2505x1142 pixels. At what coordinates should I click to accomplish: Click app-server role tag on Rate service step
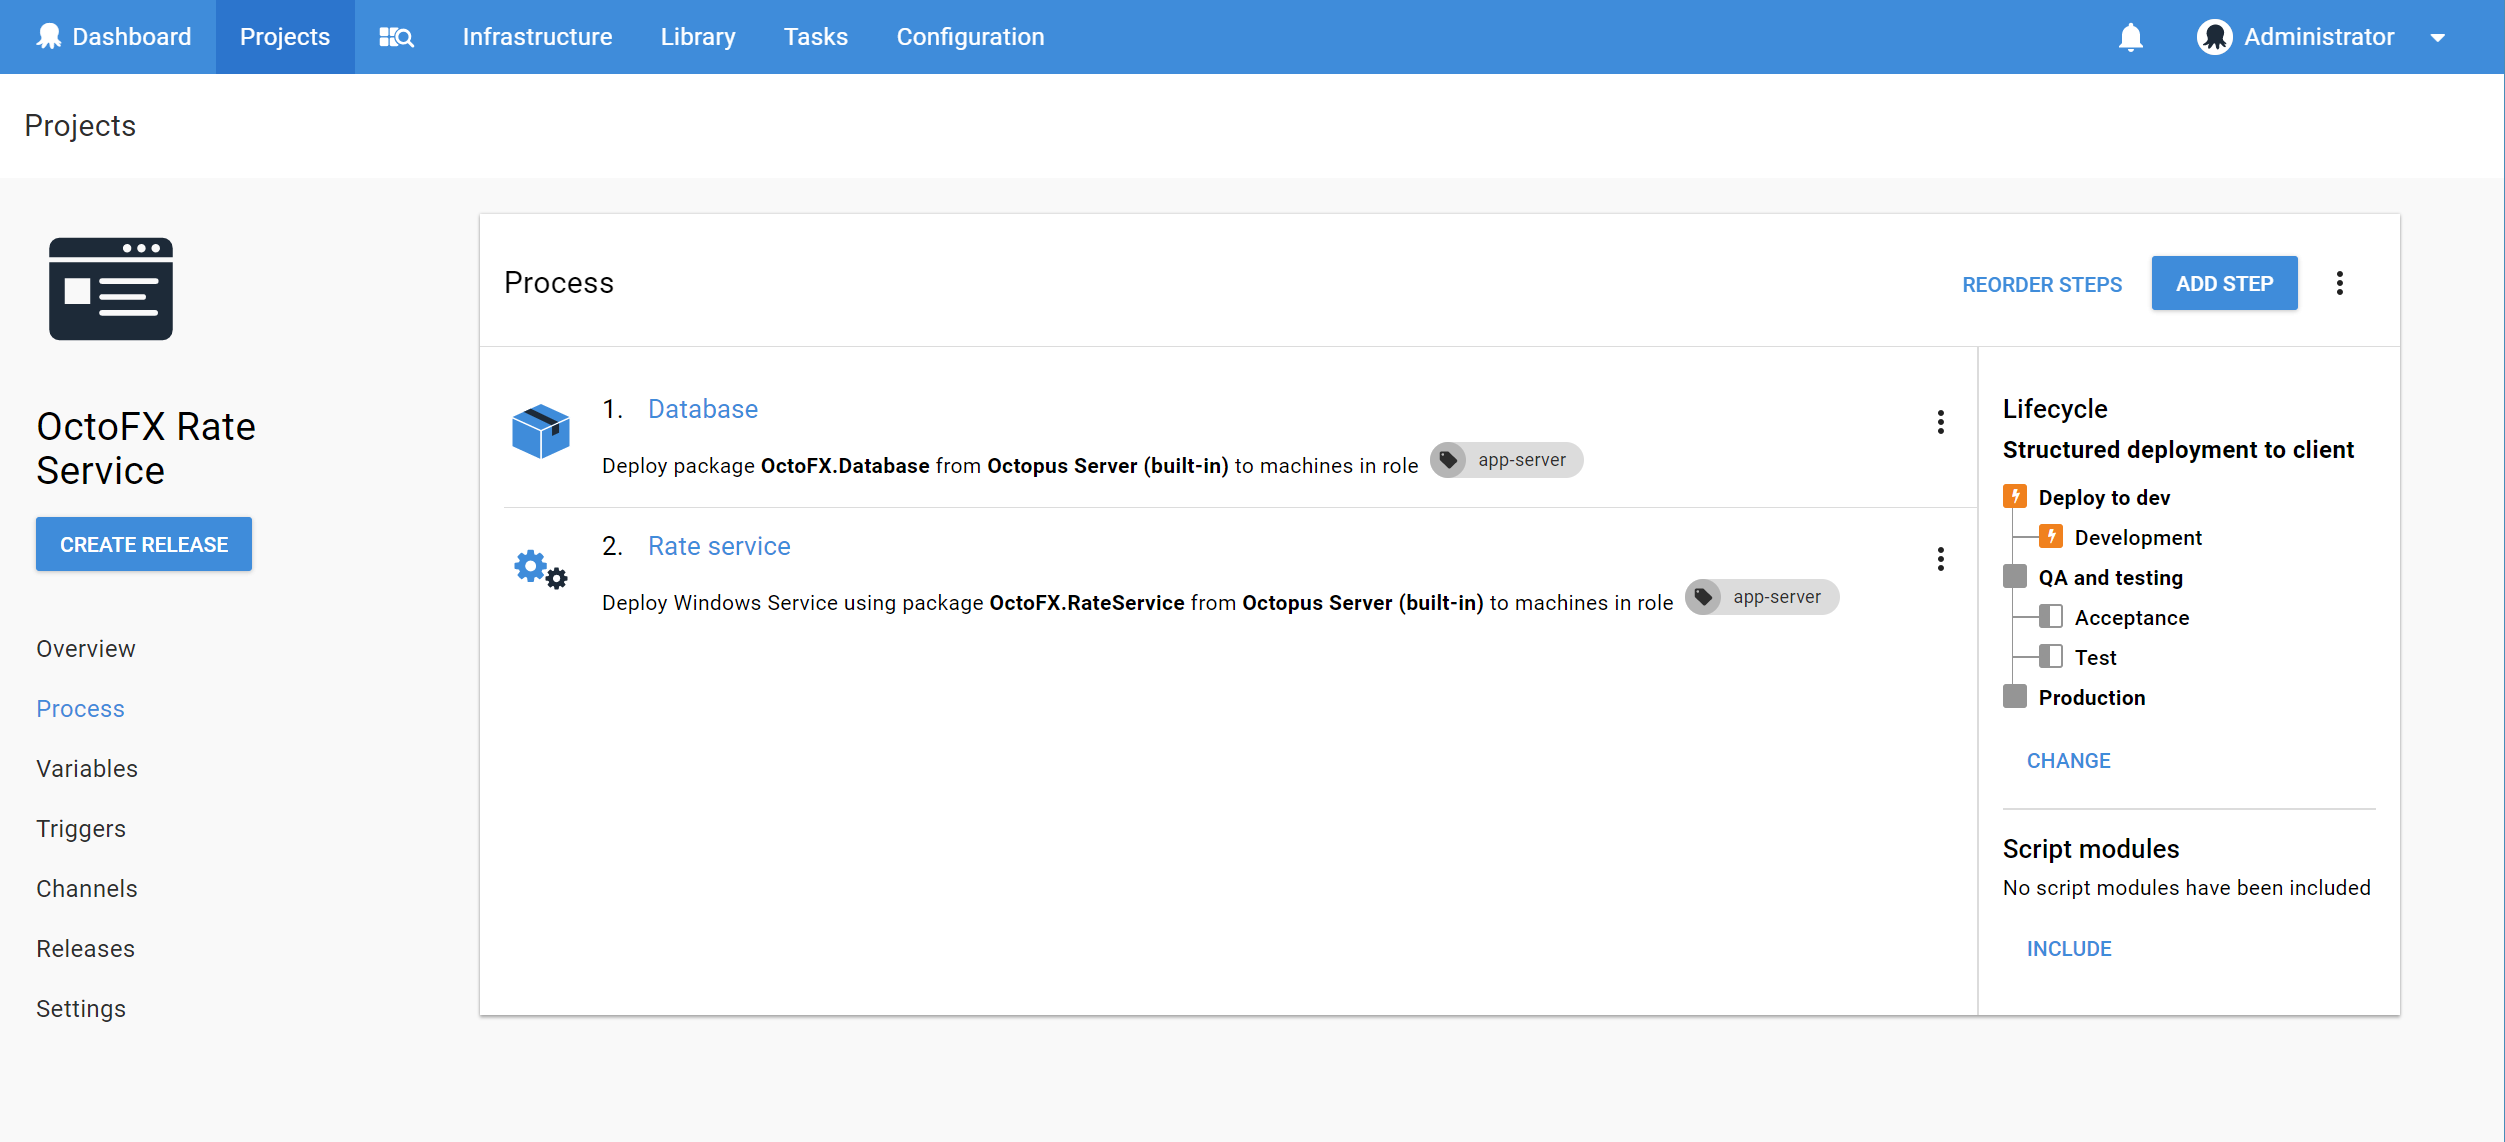click(1761, 597)
